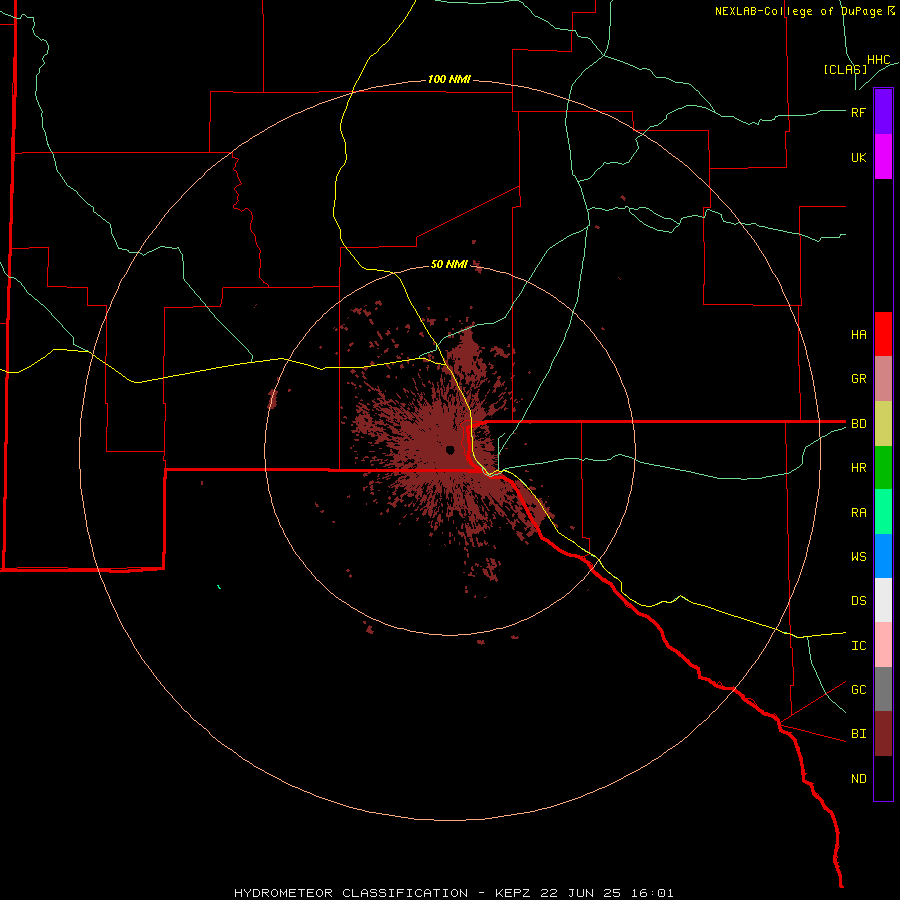Click the BI legend label

[858, 734]
